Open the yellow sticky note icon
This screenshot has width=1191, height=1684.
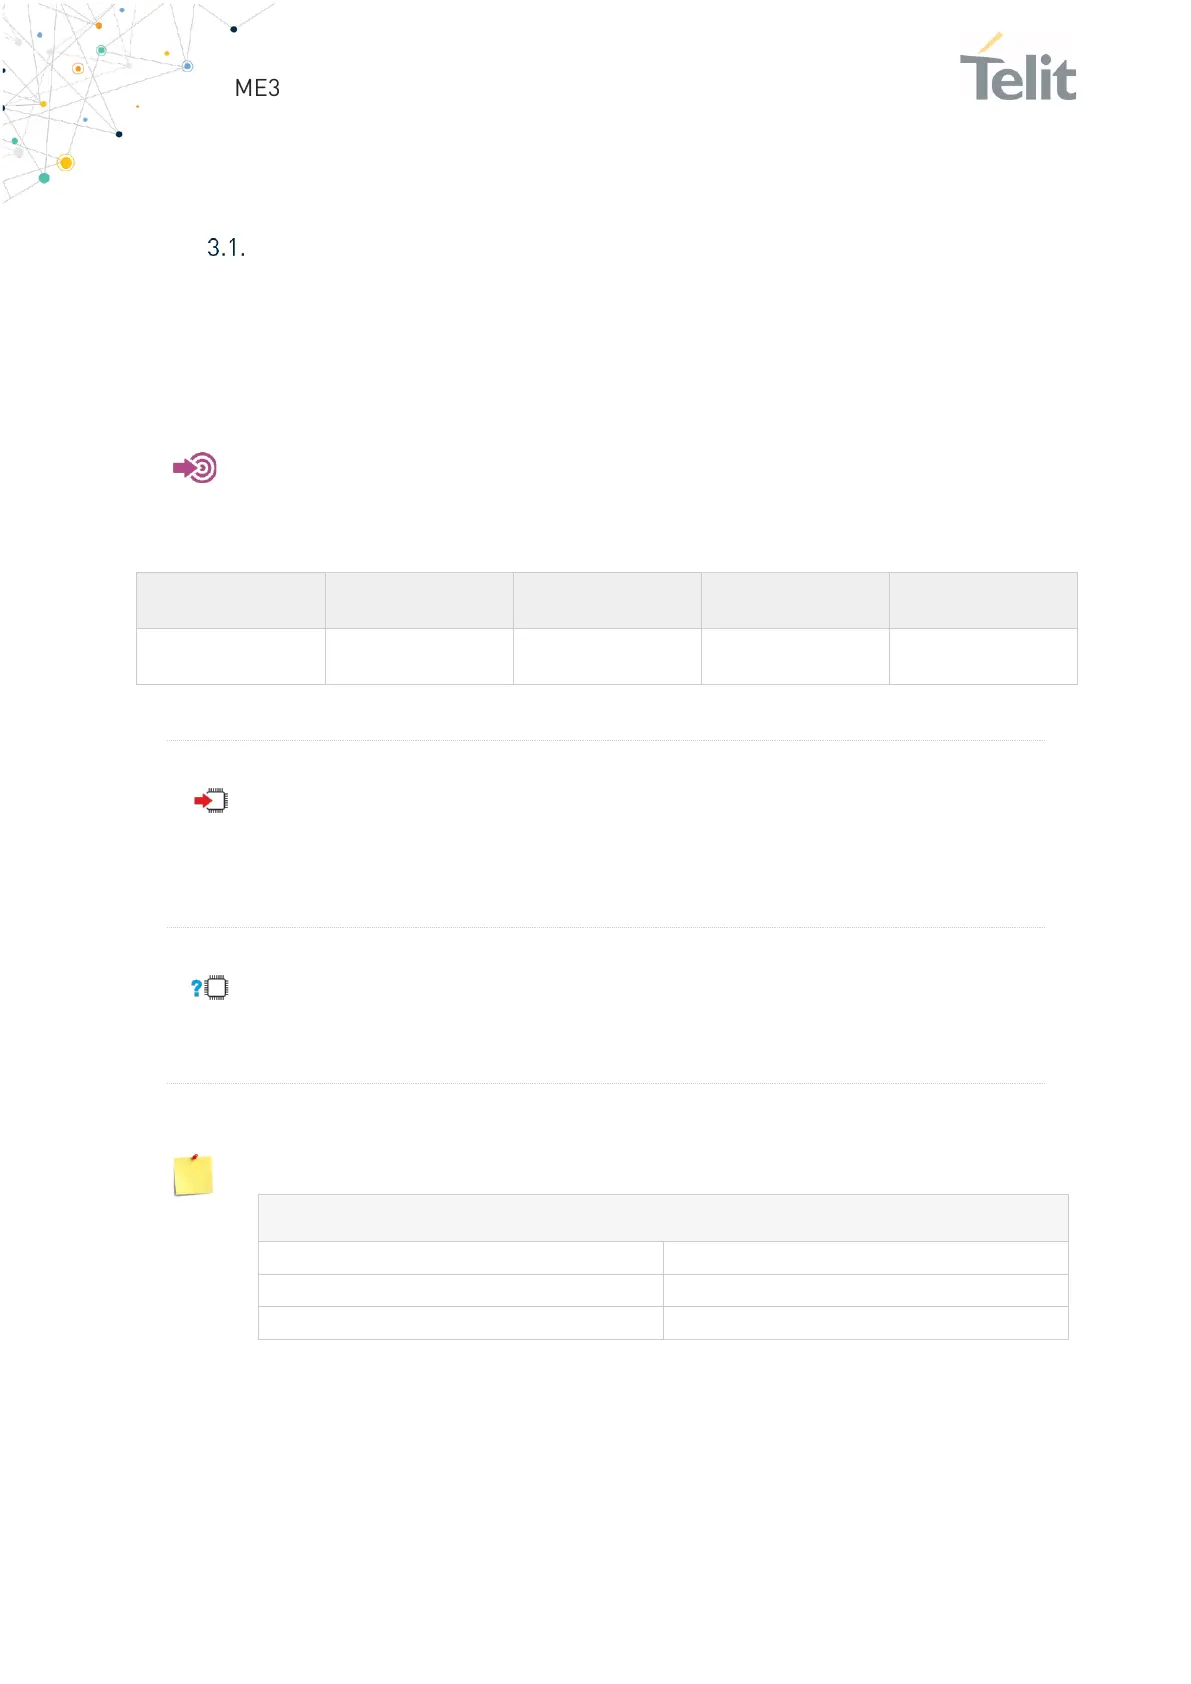coord(193,1175)
